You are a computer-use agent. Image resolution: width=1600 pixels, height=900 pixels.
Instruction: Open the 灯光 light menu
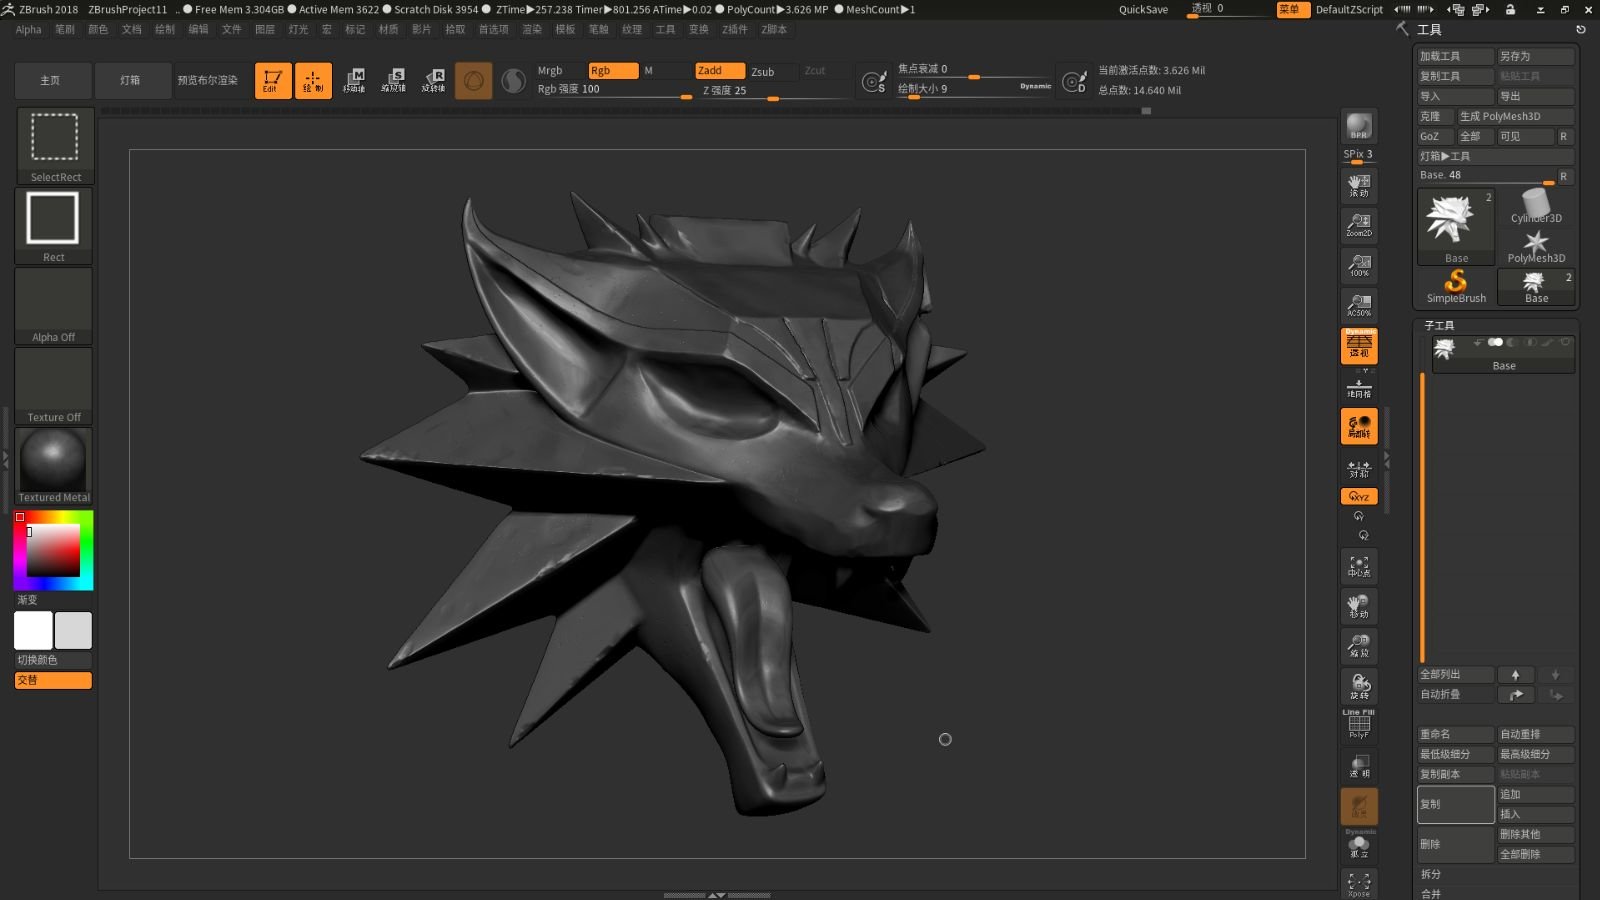(298, 30)
